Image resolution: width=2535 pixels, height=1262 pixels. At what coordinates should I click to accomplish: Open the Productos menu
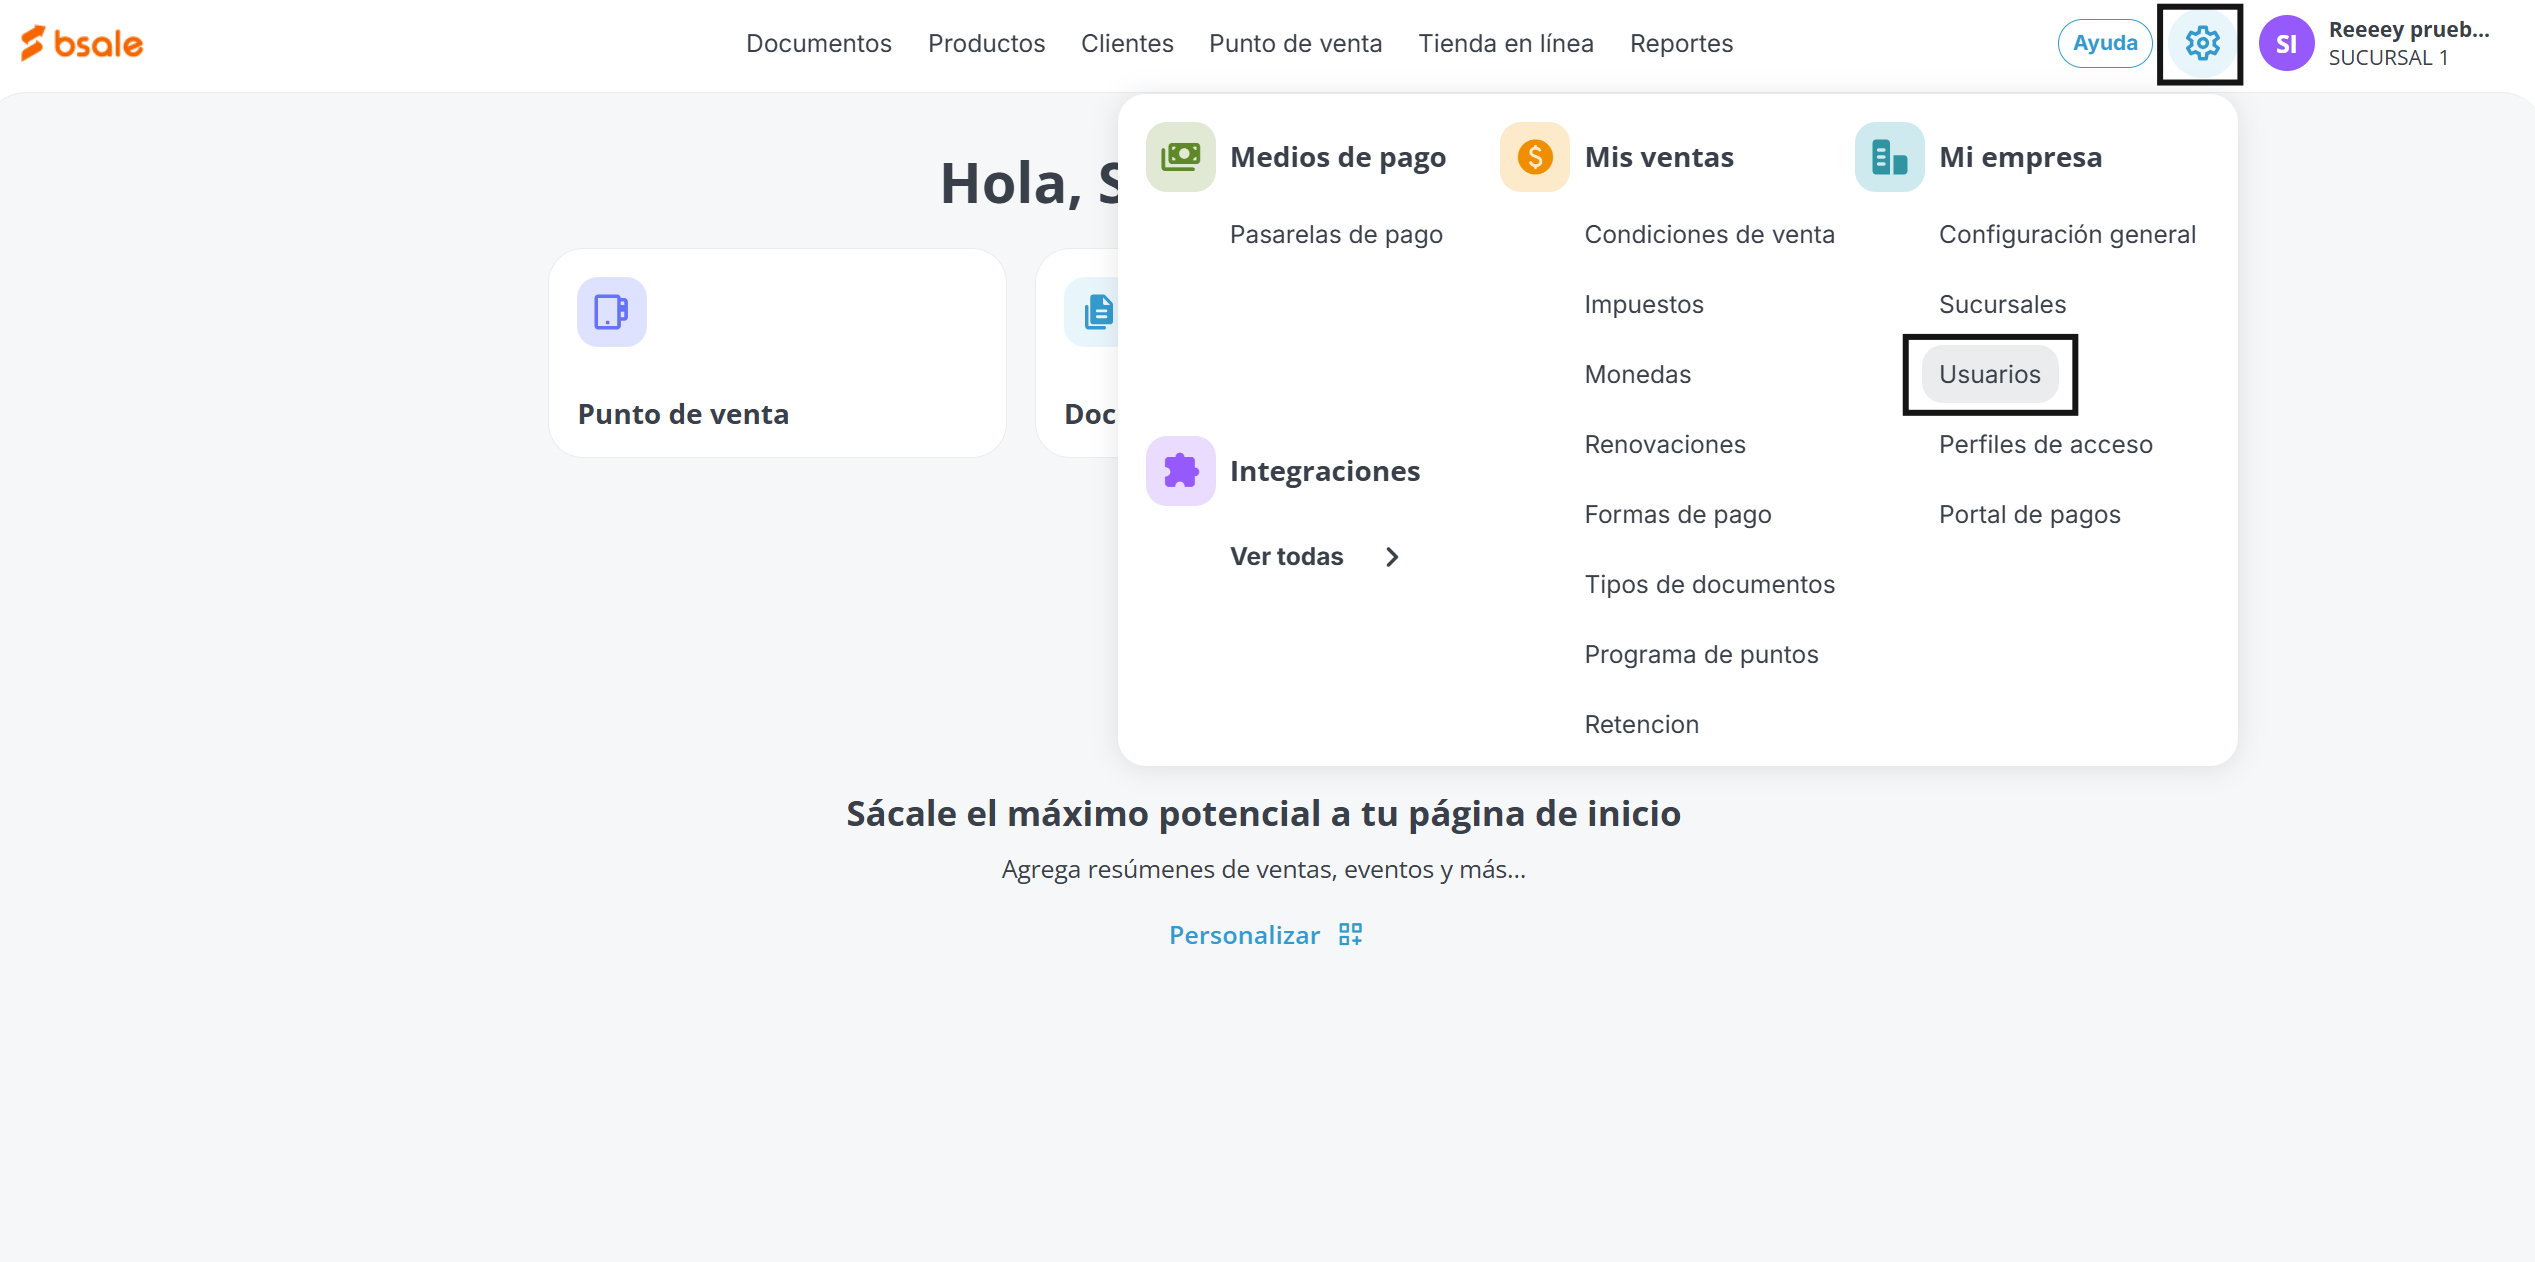[x=986, y=44]
